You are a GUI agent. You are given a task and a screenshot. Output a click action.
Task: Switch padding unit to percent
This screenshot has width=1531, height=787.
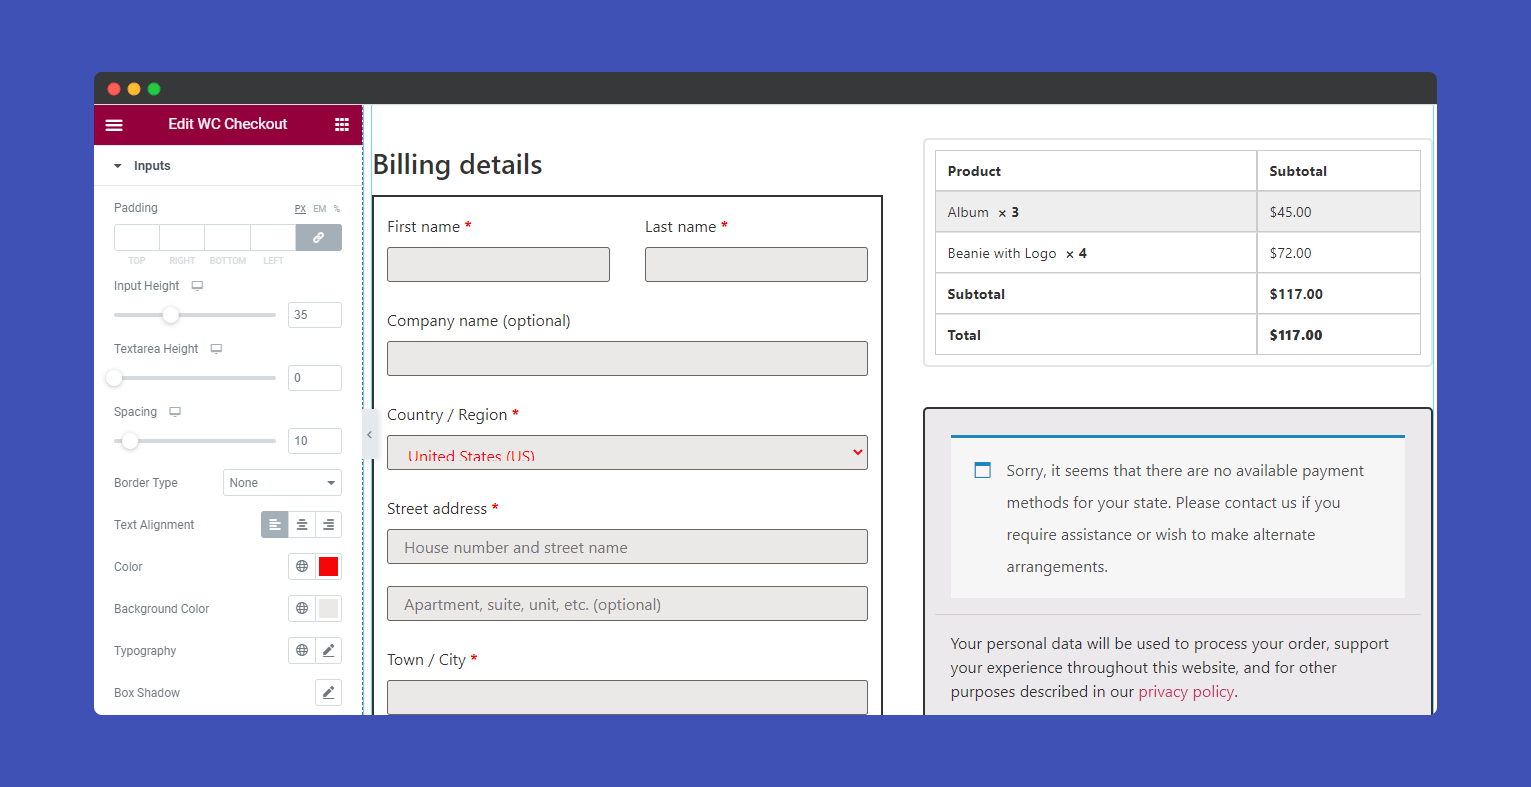pyautogui.click(x=337, y=209)
